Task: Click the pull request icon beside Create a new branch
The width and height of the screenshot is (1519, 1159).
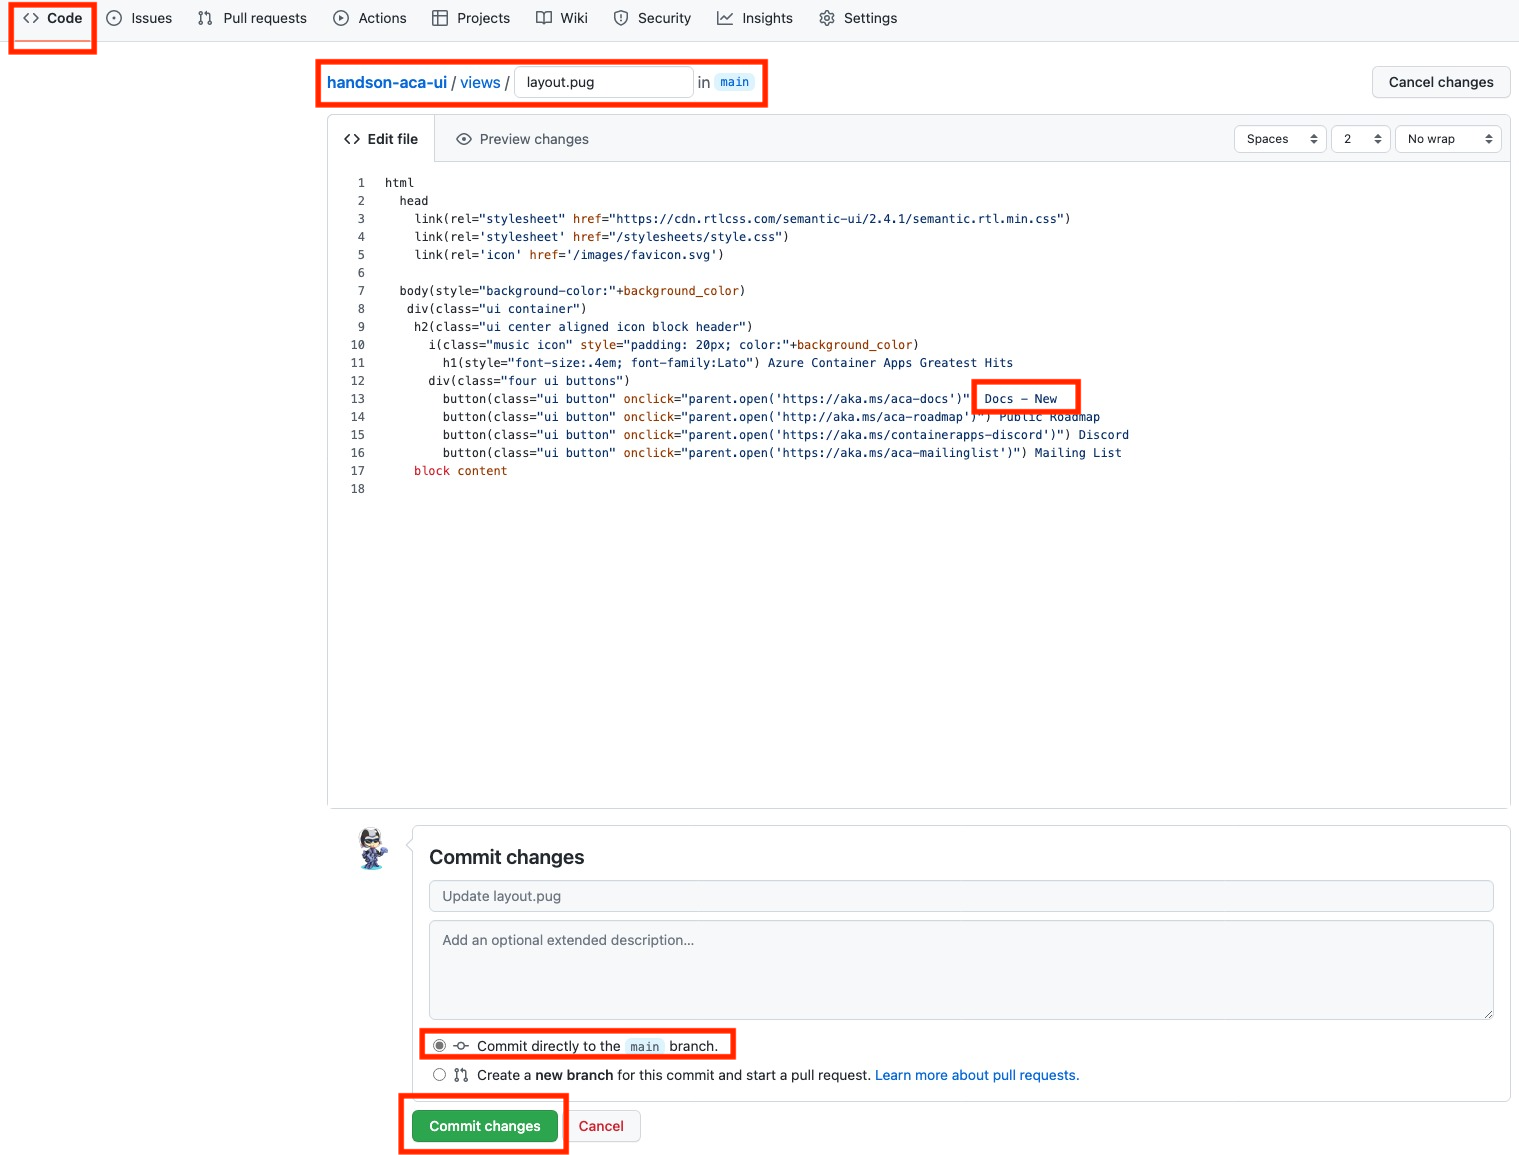Action: point(461,1075)
